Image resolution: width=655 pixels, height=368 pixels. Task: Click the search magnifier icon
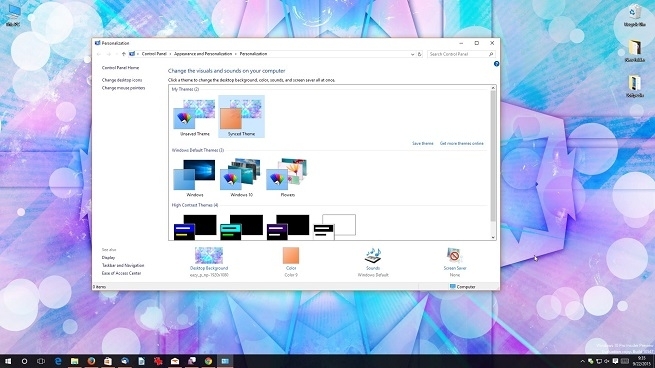(x=491, y=54)
